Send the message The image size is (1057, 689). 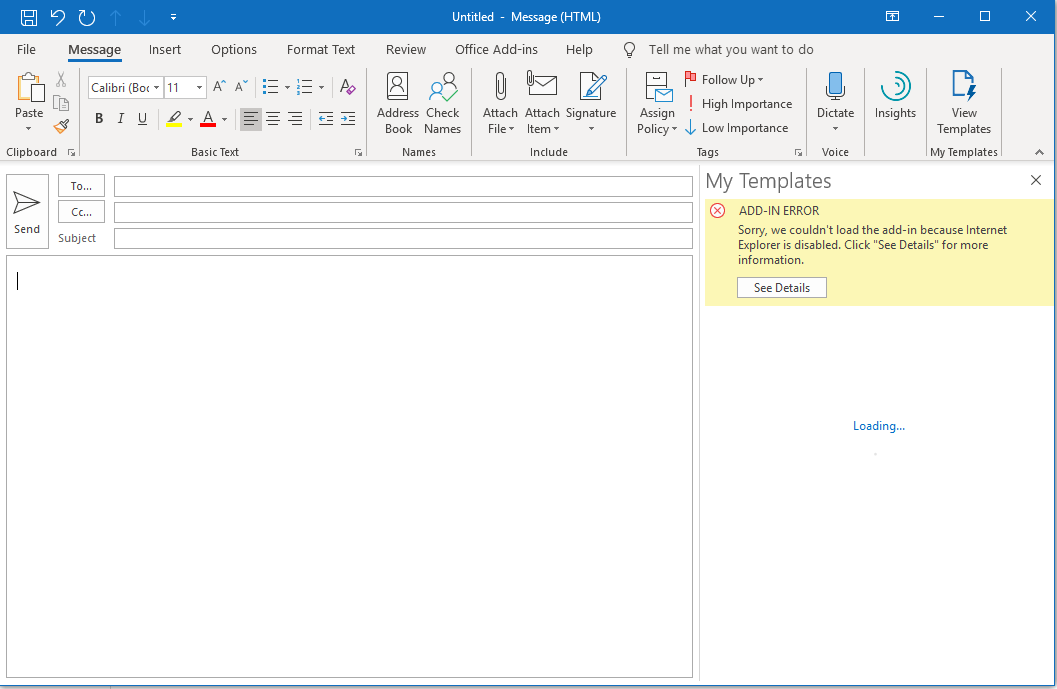click(x=27, y=212)
